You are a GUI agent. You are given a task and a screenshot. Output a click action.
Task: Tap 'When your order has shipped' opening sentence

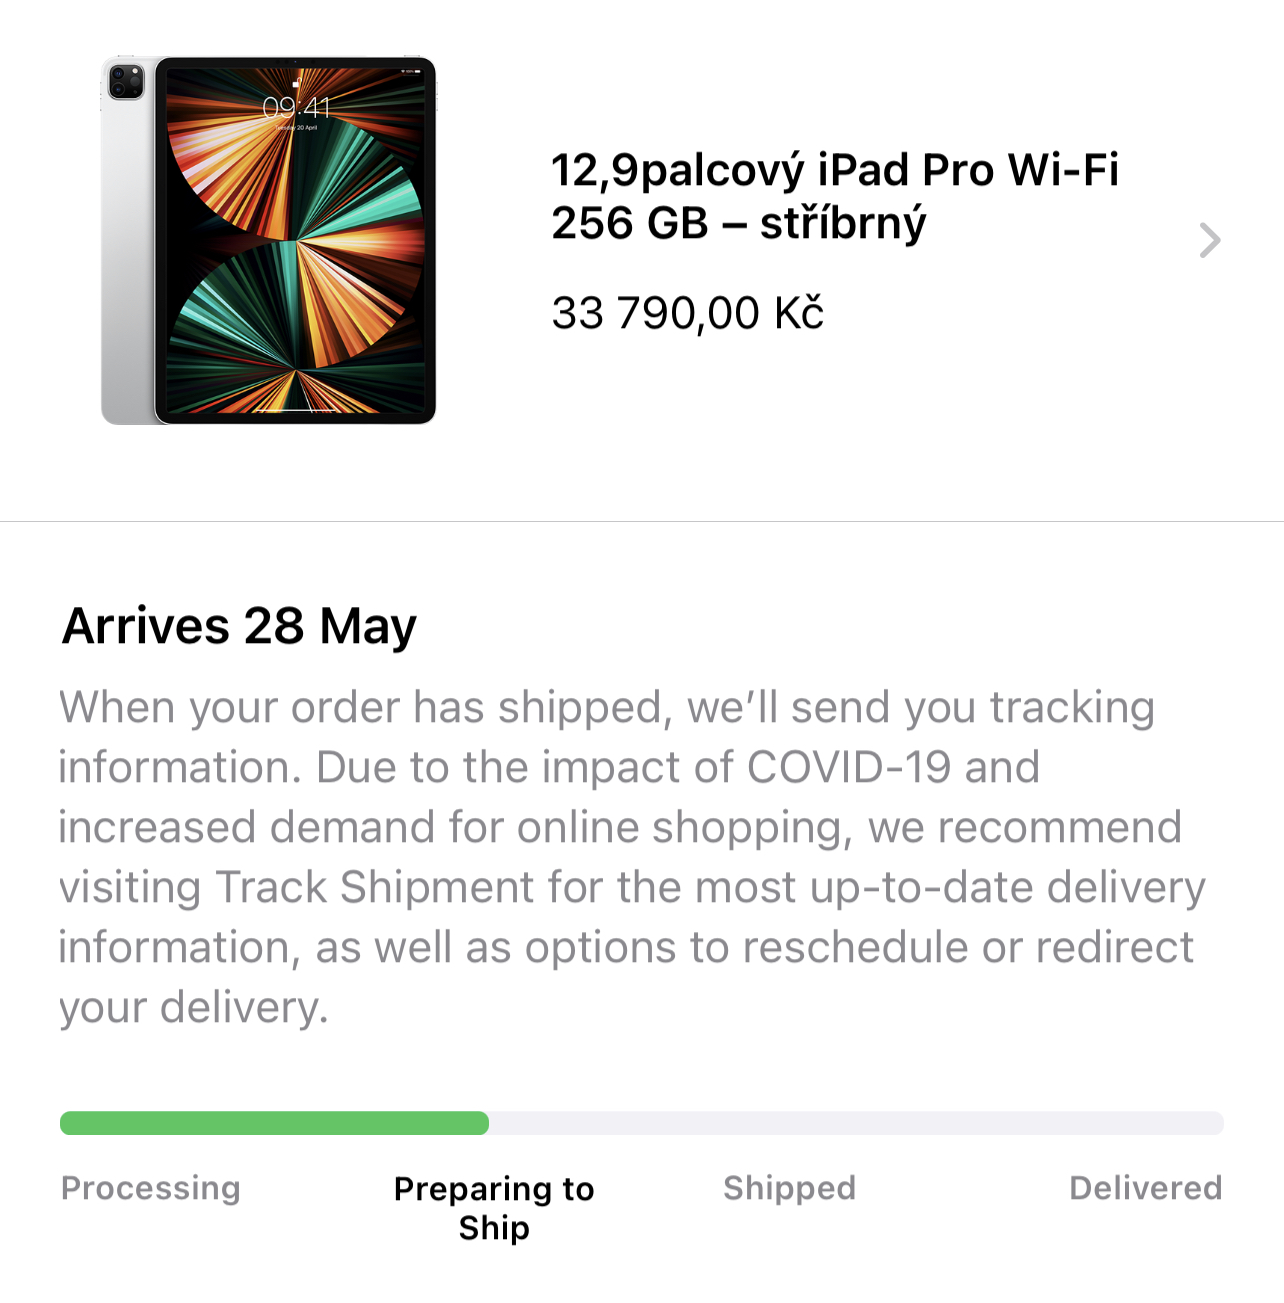click(x=361, y=708)
